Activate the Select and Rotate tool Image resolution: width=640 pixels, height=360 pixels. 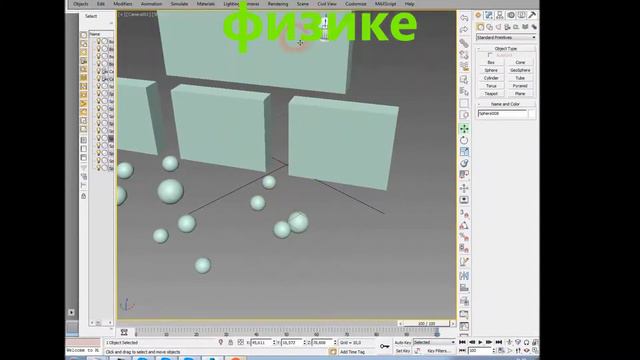tap(464, 140)
